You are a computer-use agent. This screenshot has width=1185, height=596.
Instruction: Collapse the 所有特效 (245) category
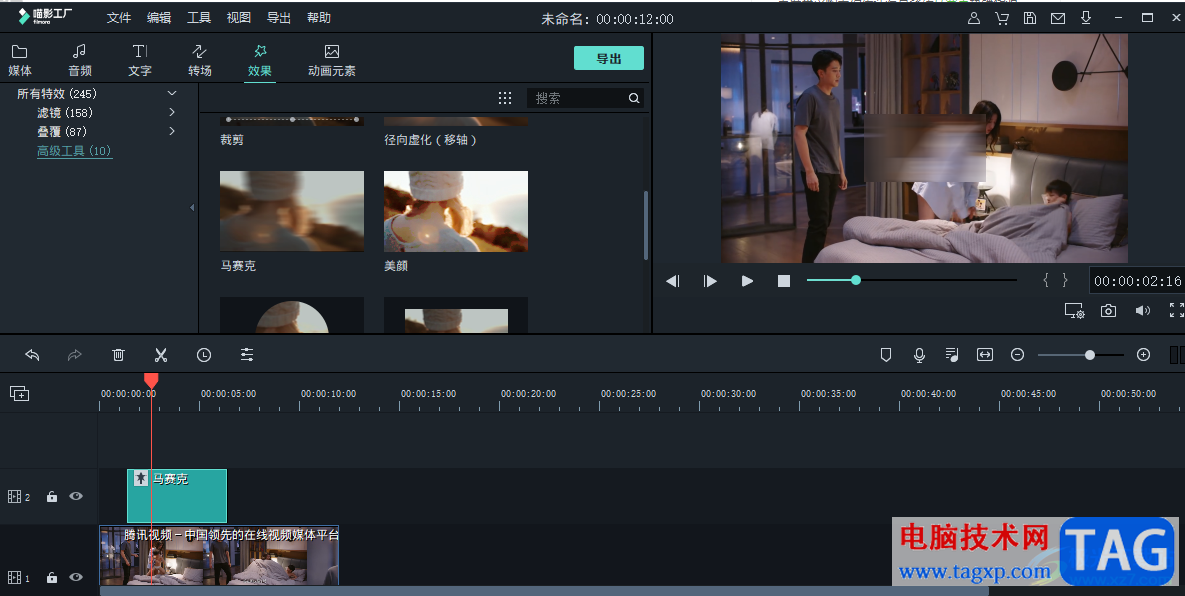(172, 93)
